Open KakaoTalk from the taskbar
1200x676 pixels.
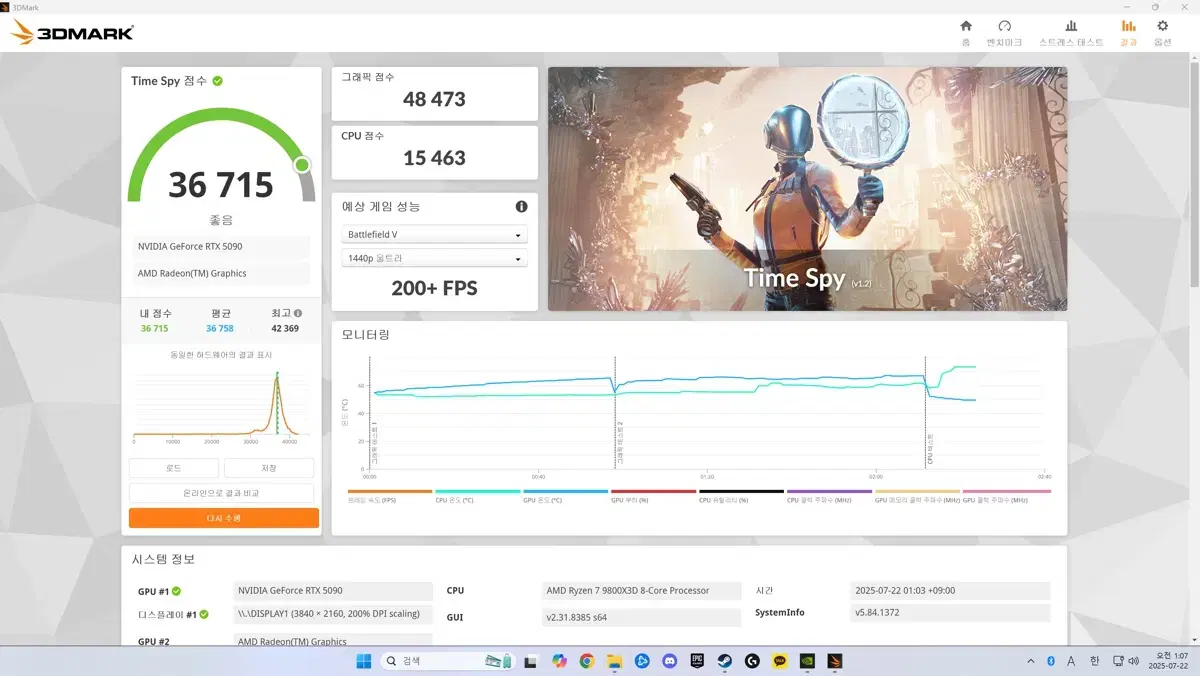click(x=780, y=661)
